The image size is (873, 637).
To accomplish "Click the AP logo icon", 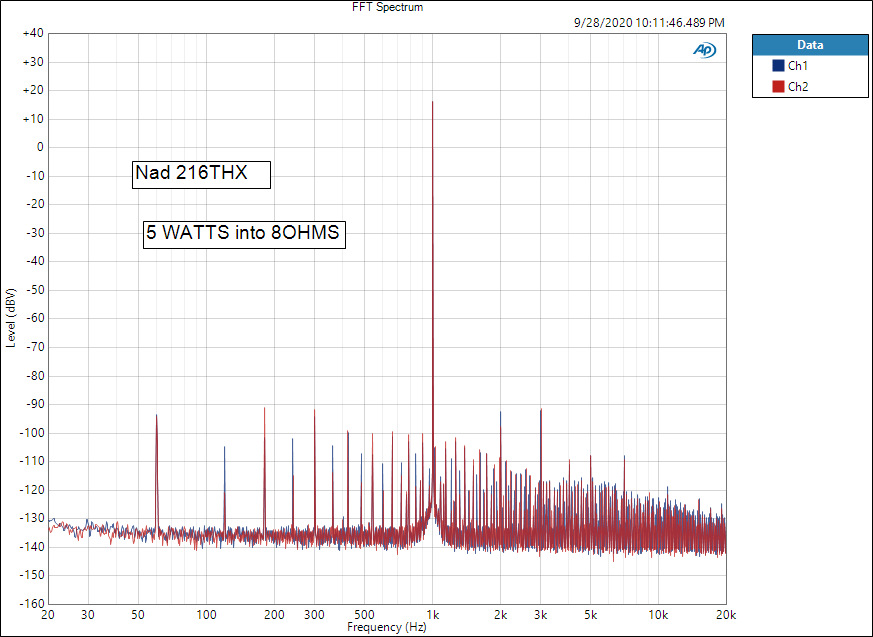I will coord(704,50).
